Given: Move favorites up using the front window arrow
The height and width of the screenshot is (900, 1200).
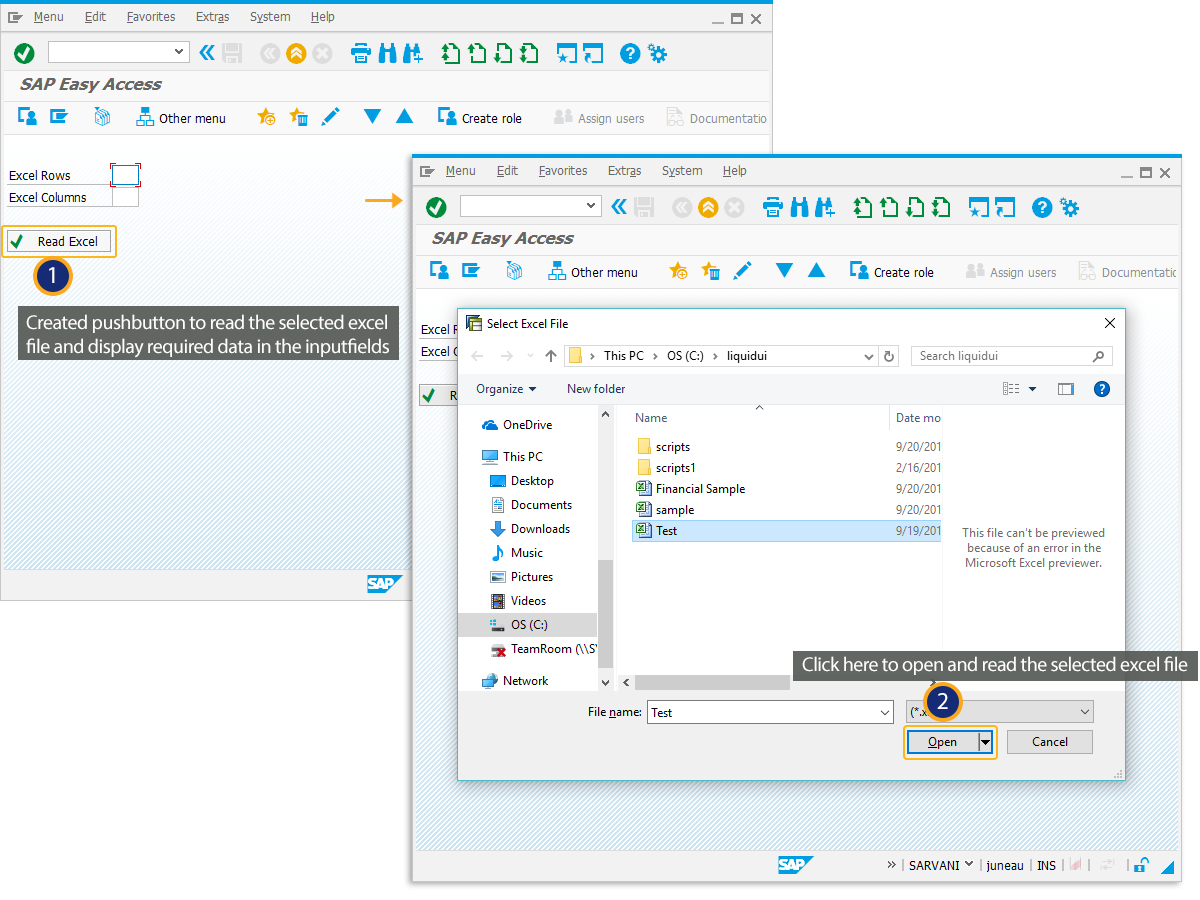Looking at the screenshot, I should click(x=817, y=270).
